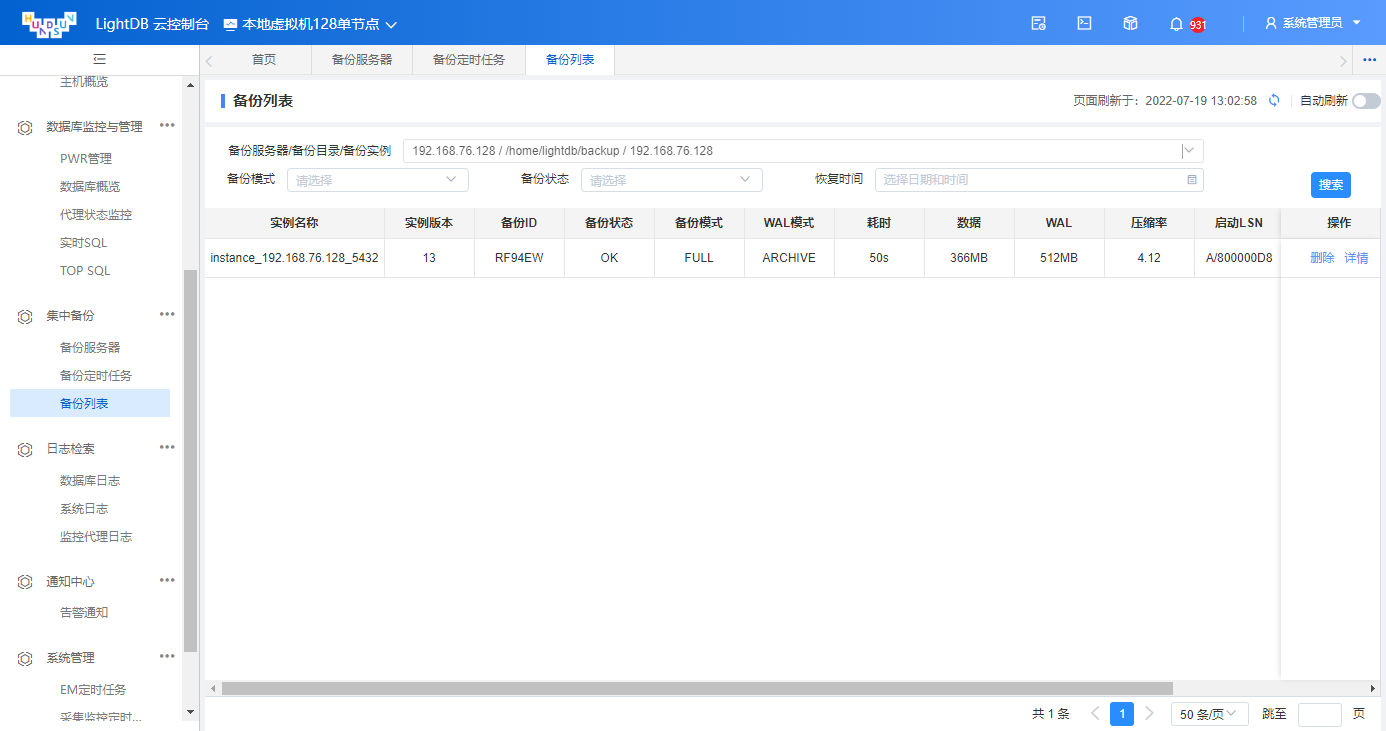Screen dimensions: 1386x731
Task: Click the refresh page icon
Action: (x=1274, y=101)
